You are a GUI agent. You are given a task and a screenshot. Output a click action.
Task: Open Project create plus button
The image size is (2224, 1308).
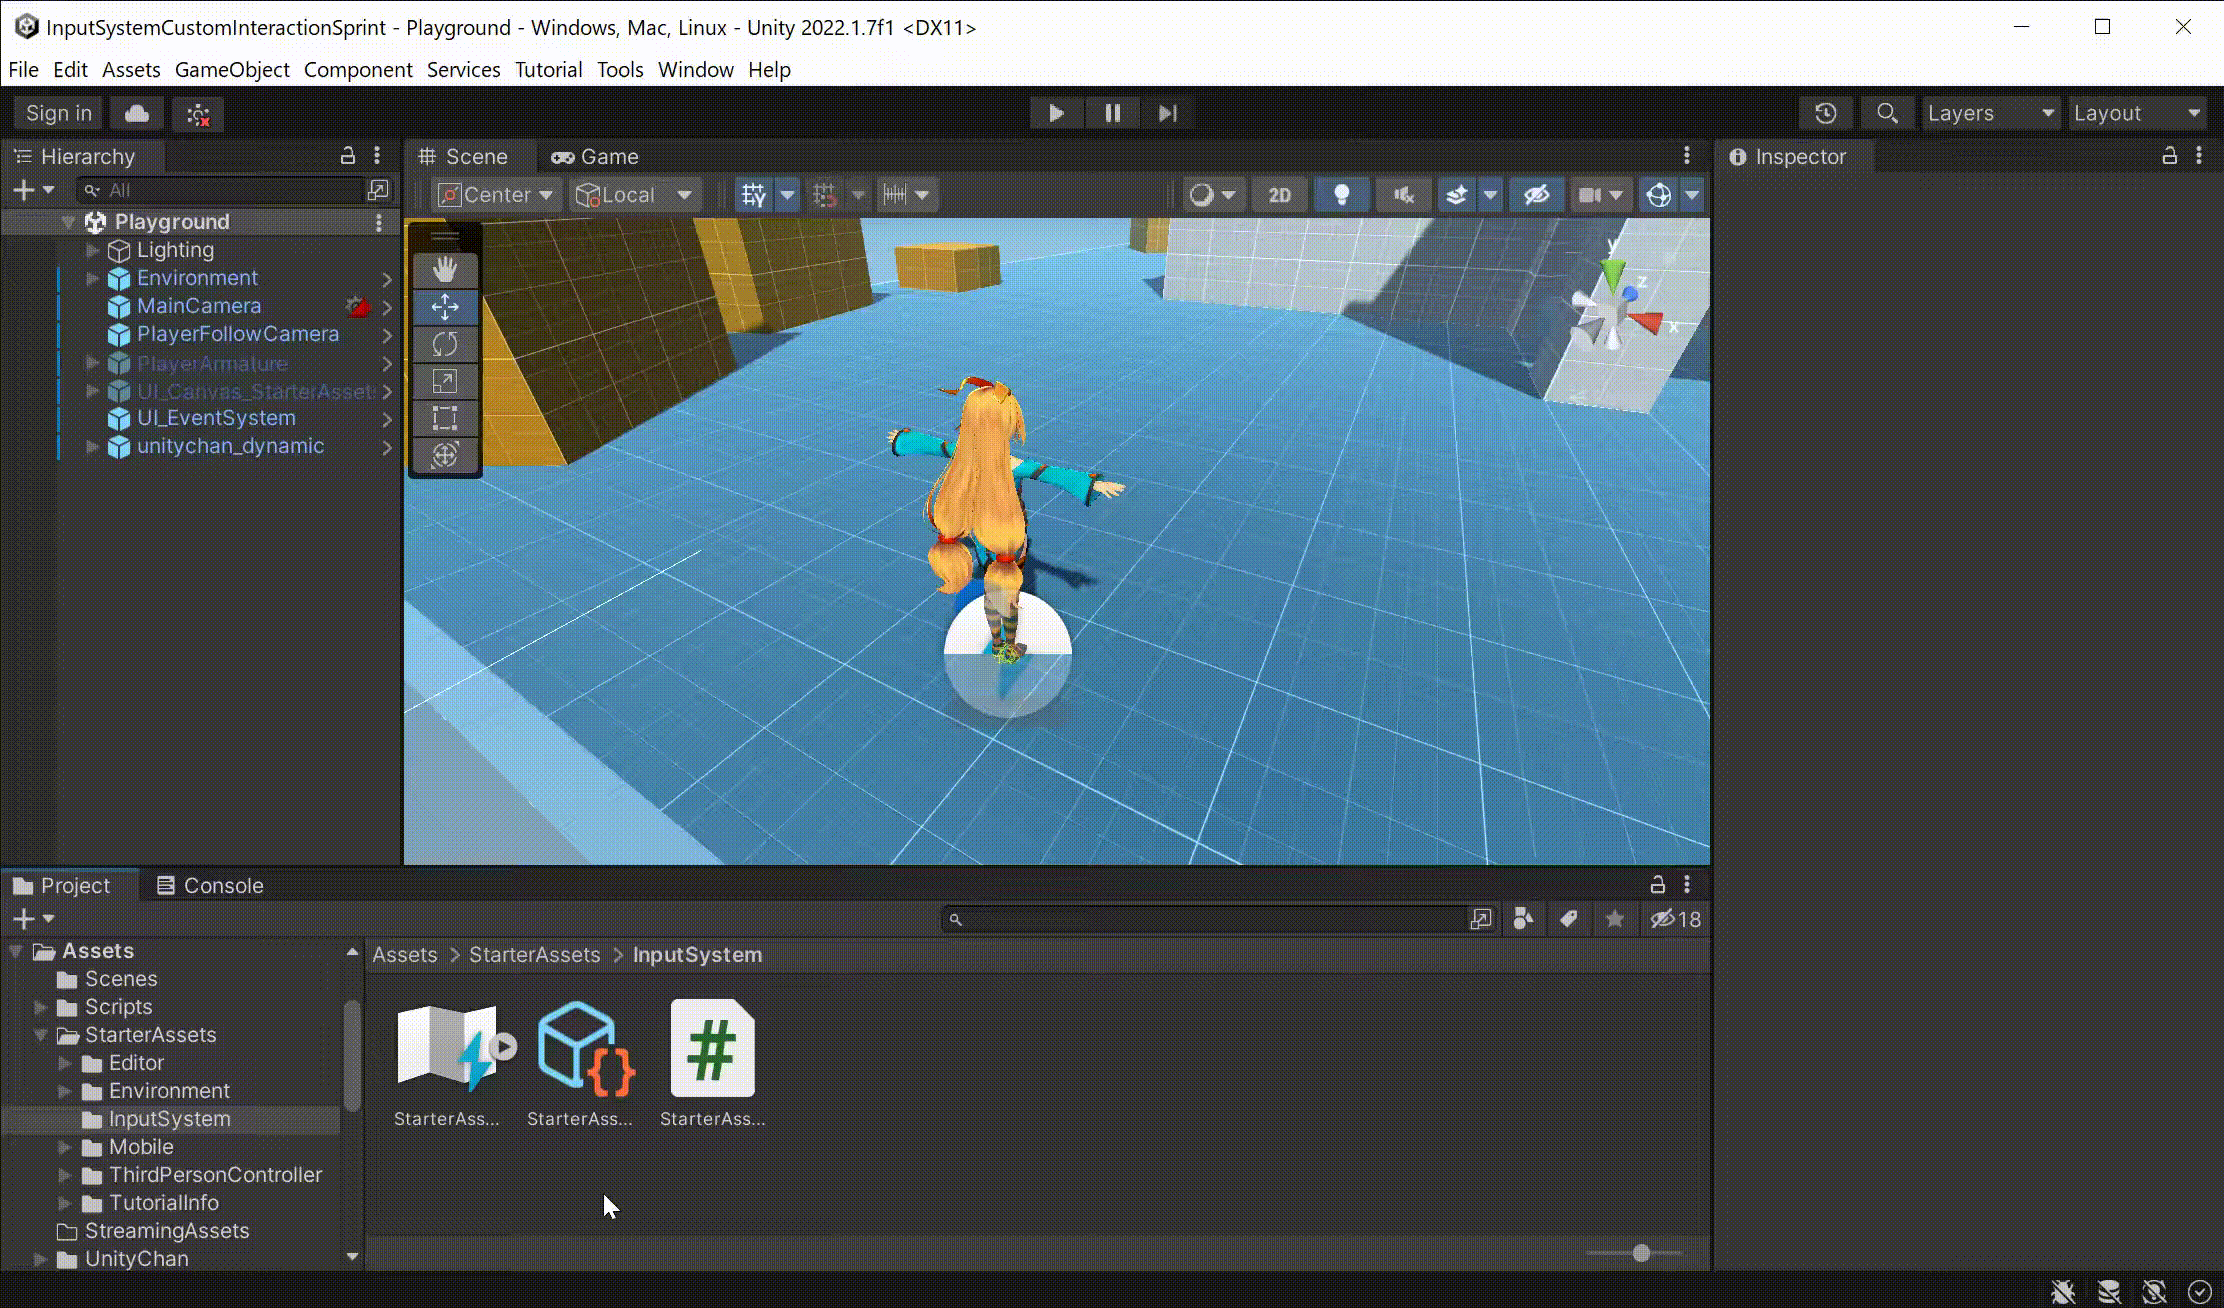32,919
